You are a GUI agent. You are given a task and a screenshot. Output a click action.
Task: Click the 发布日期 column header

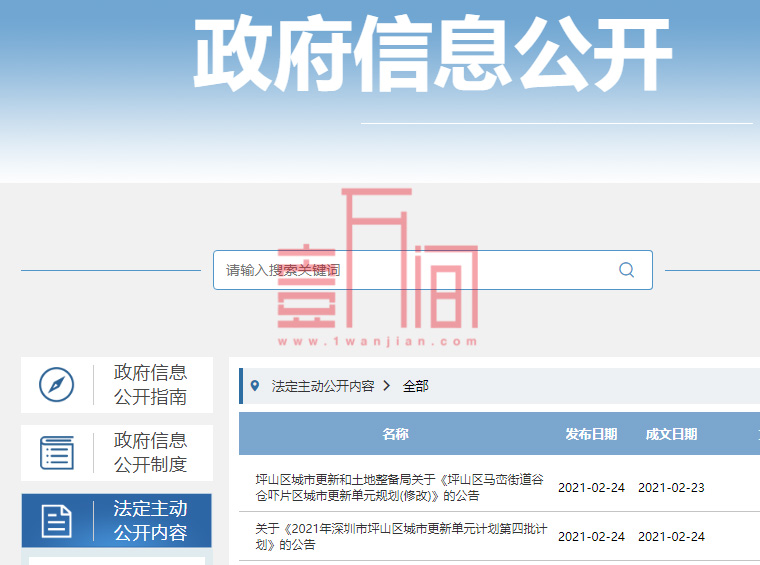[x=591, y=434]
